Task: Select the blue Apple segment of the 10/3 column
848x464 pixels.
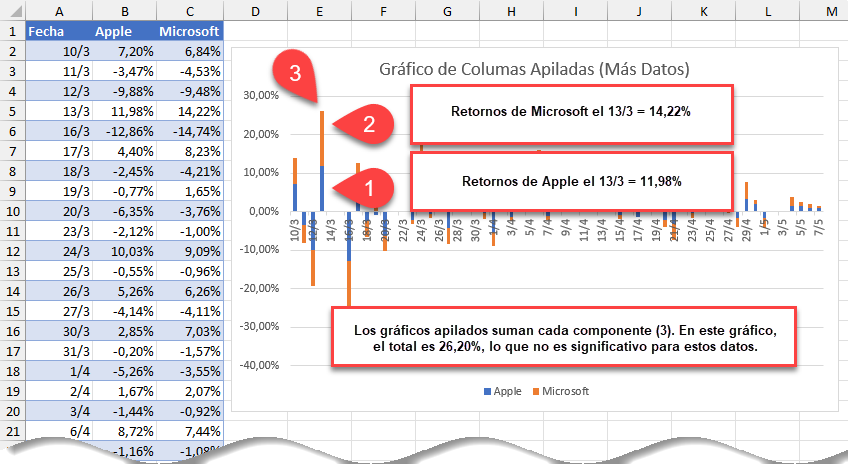Action: 295,197
